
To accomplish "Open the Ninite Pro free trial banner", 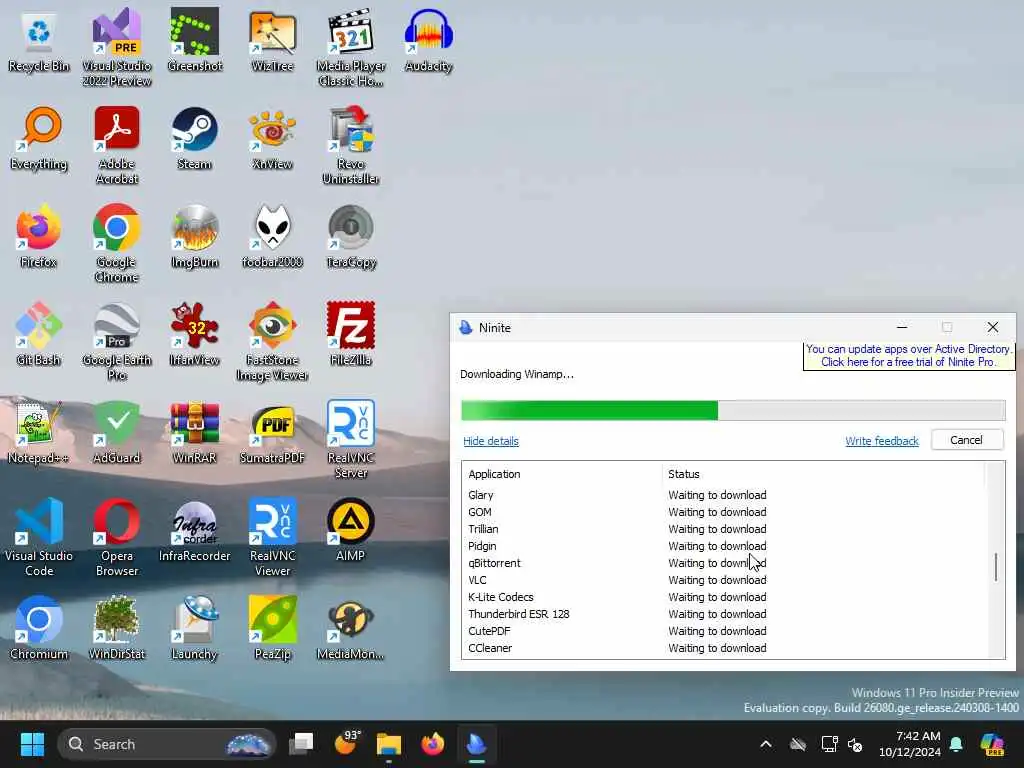I will [908, 356].
